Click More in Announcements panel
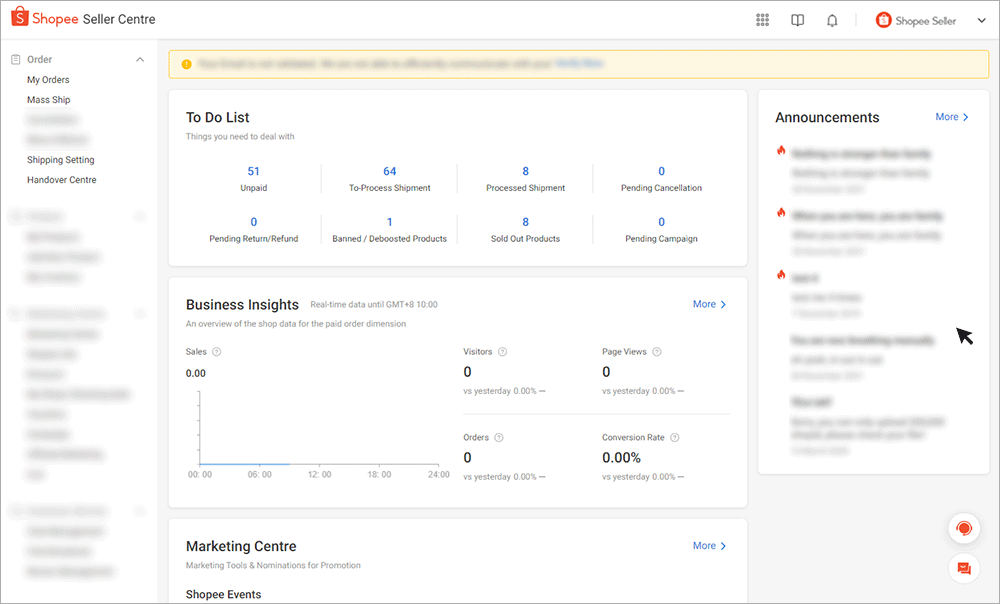Screen dimensions: 1000x604 point(952,117)
